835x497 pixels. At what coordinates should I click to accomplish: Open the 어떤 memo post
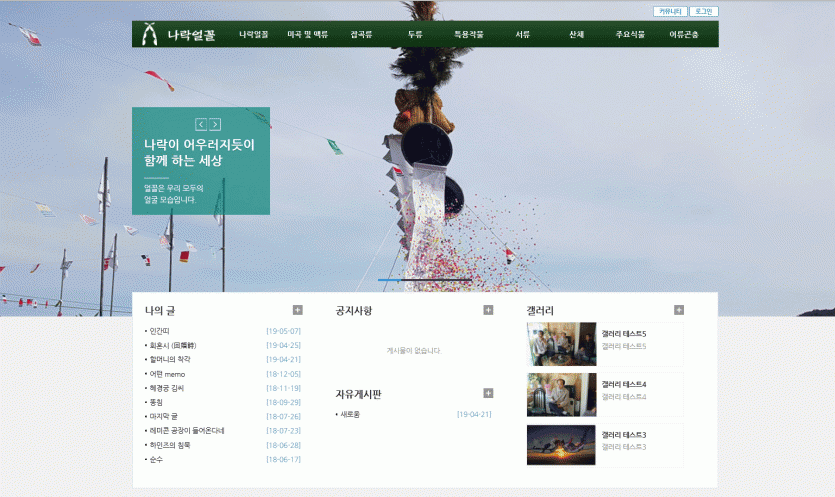[167, 374]
